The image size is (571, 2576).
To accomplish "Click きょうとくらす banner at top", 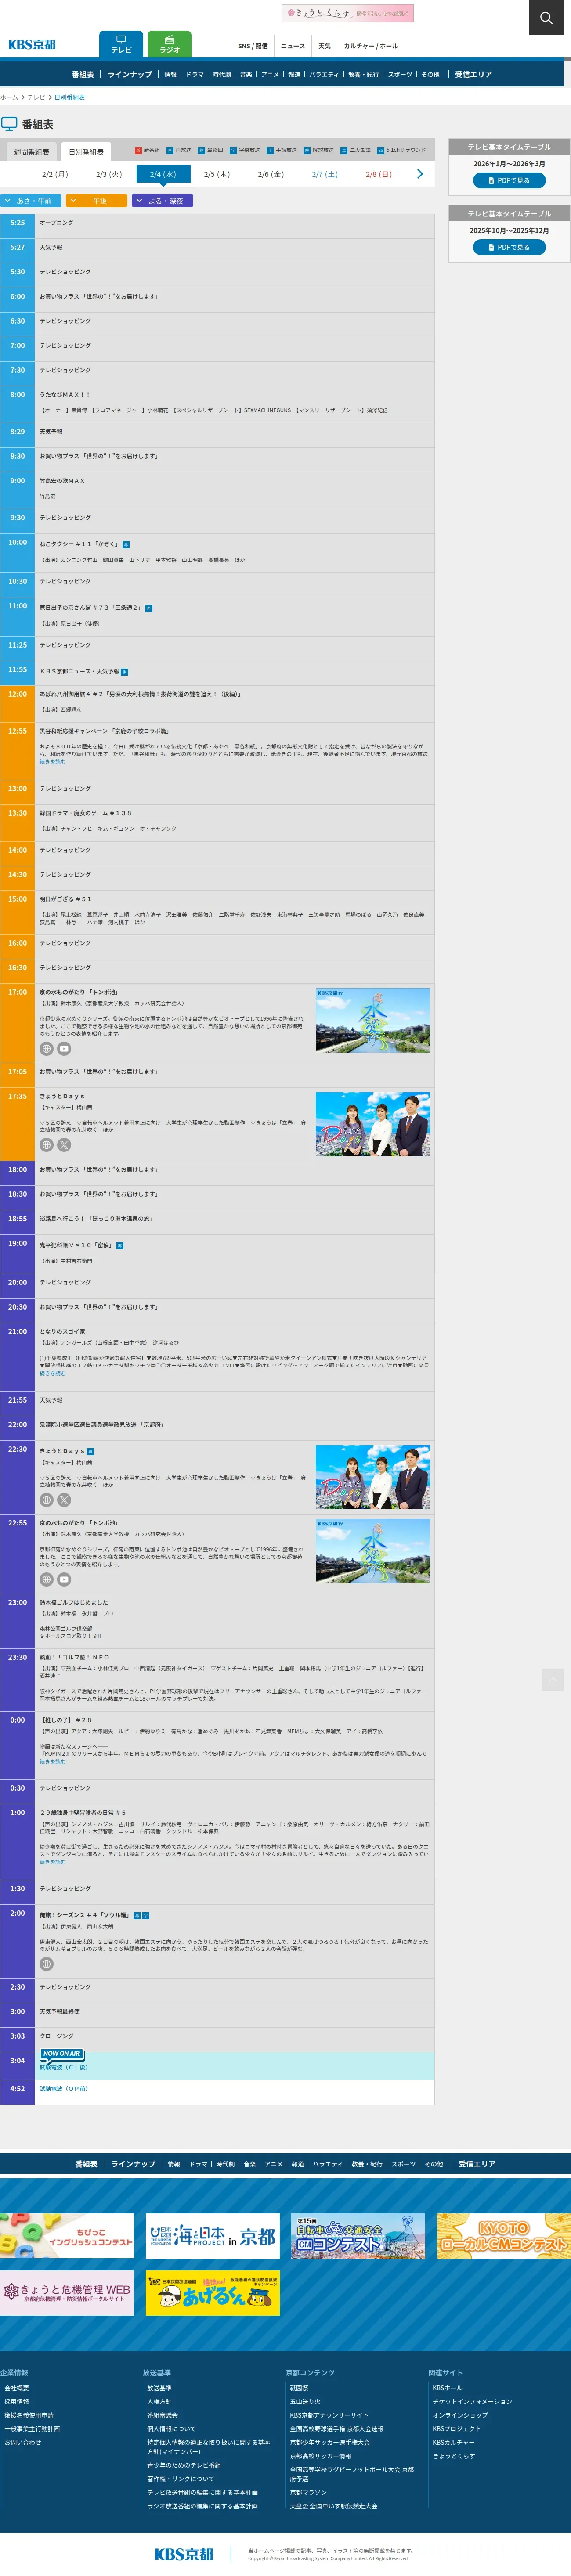I will [x=348, y=13].
